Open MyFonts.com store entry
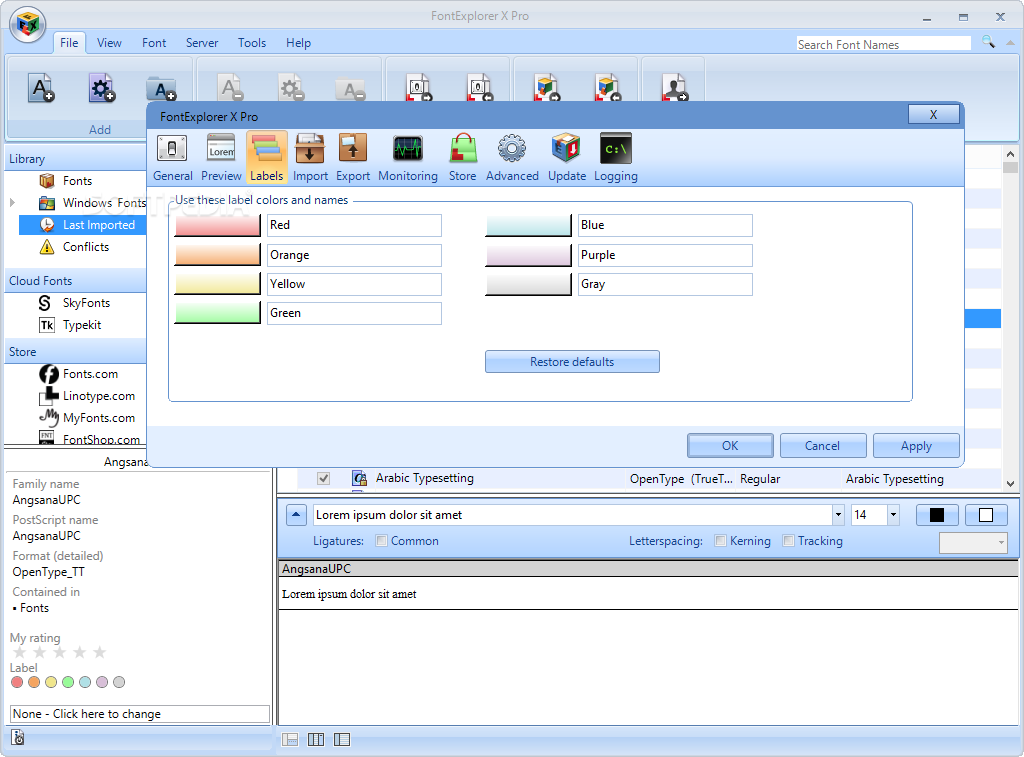Image resolution: width=1024 pixels, height=757 pixels. pos(99,418)
